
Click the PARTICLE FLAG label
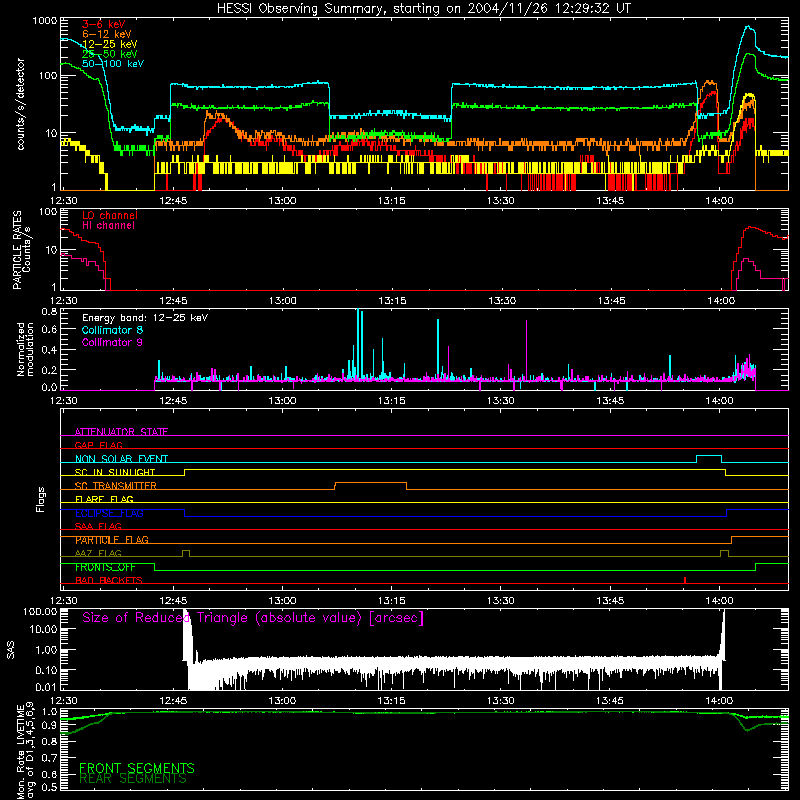(112, 540)
